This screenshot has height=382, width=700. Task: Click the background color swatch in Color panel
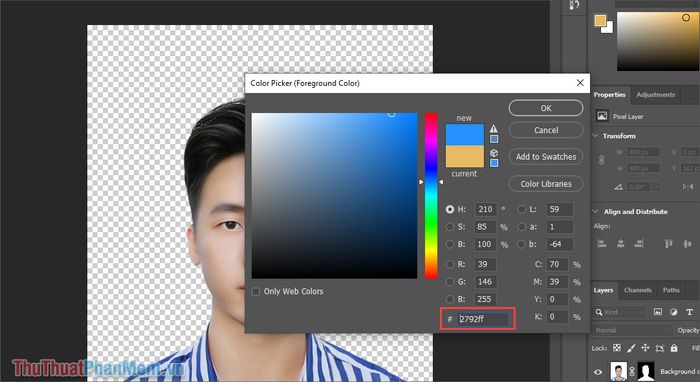click(x=608, y=28)
